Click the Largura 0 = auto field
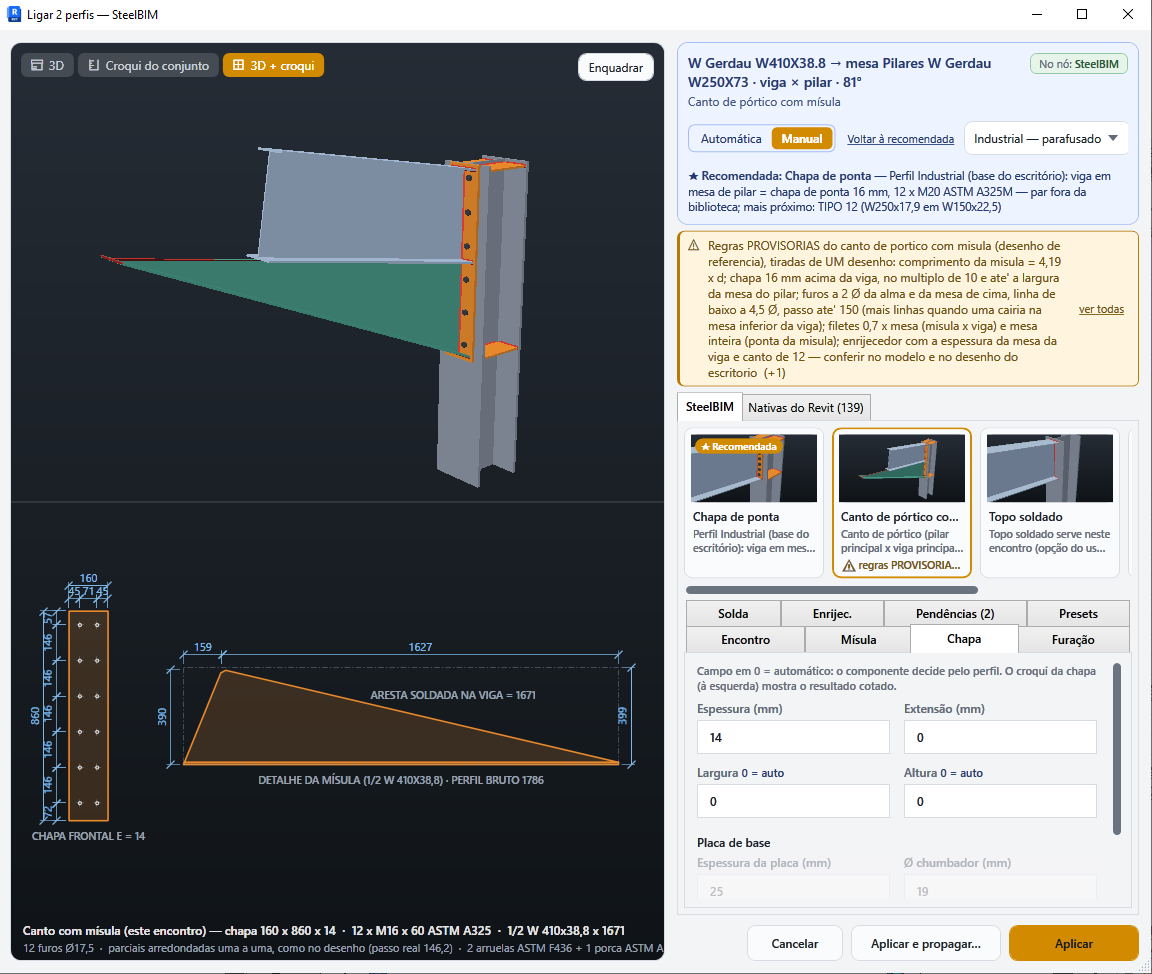Screen dimensions: 1152x974 click(793, 801)
